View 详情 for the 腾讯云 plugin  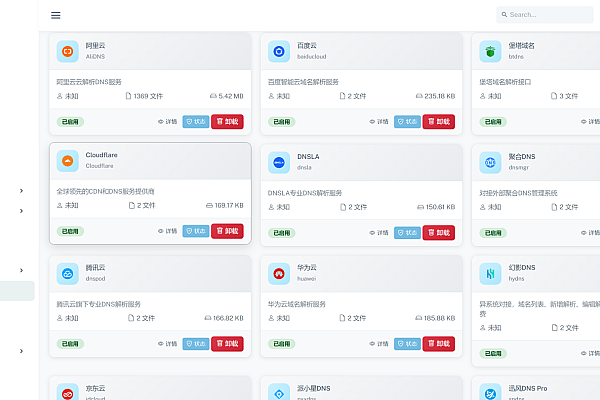(x=168, y=344)
